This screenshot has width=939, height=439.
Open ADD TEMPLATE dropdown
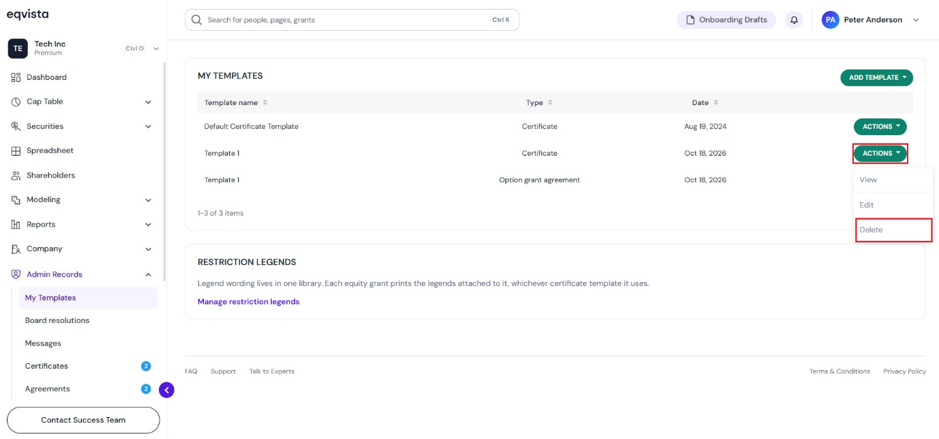coord(877,77)
